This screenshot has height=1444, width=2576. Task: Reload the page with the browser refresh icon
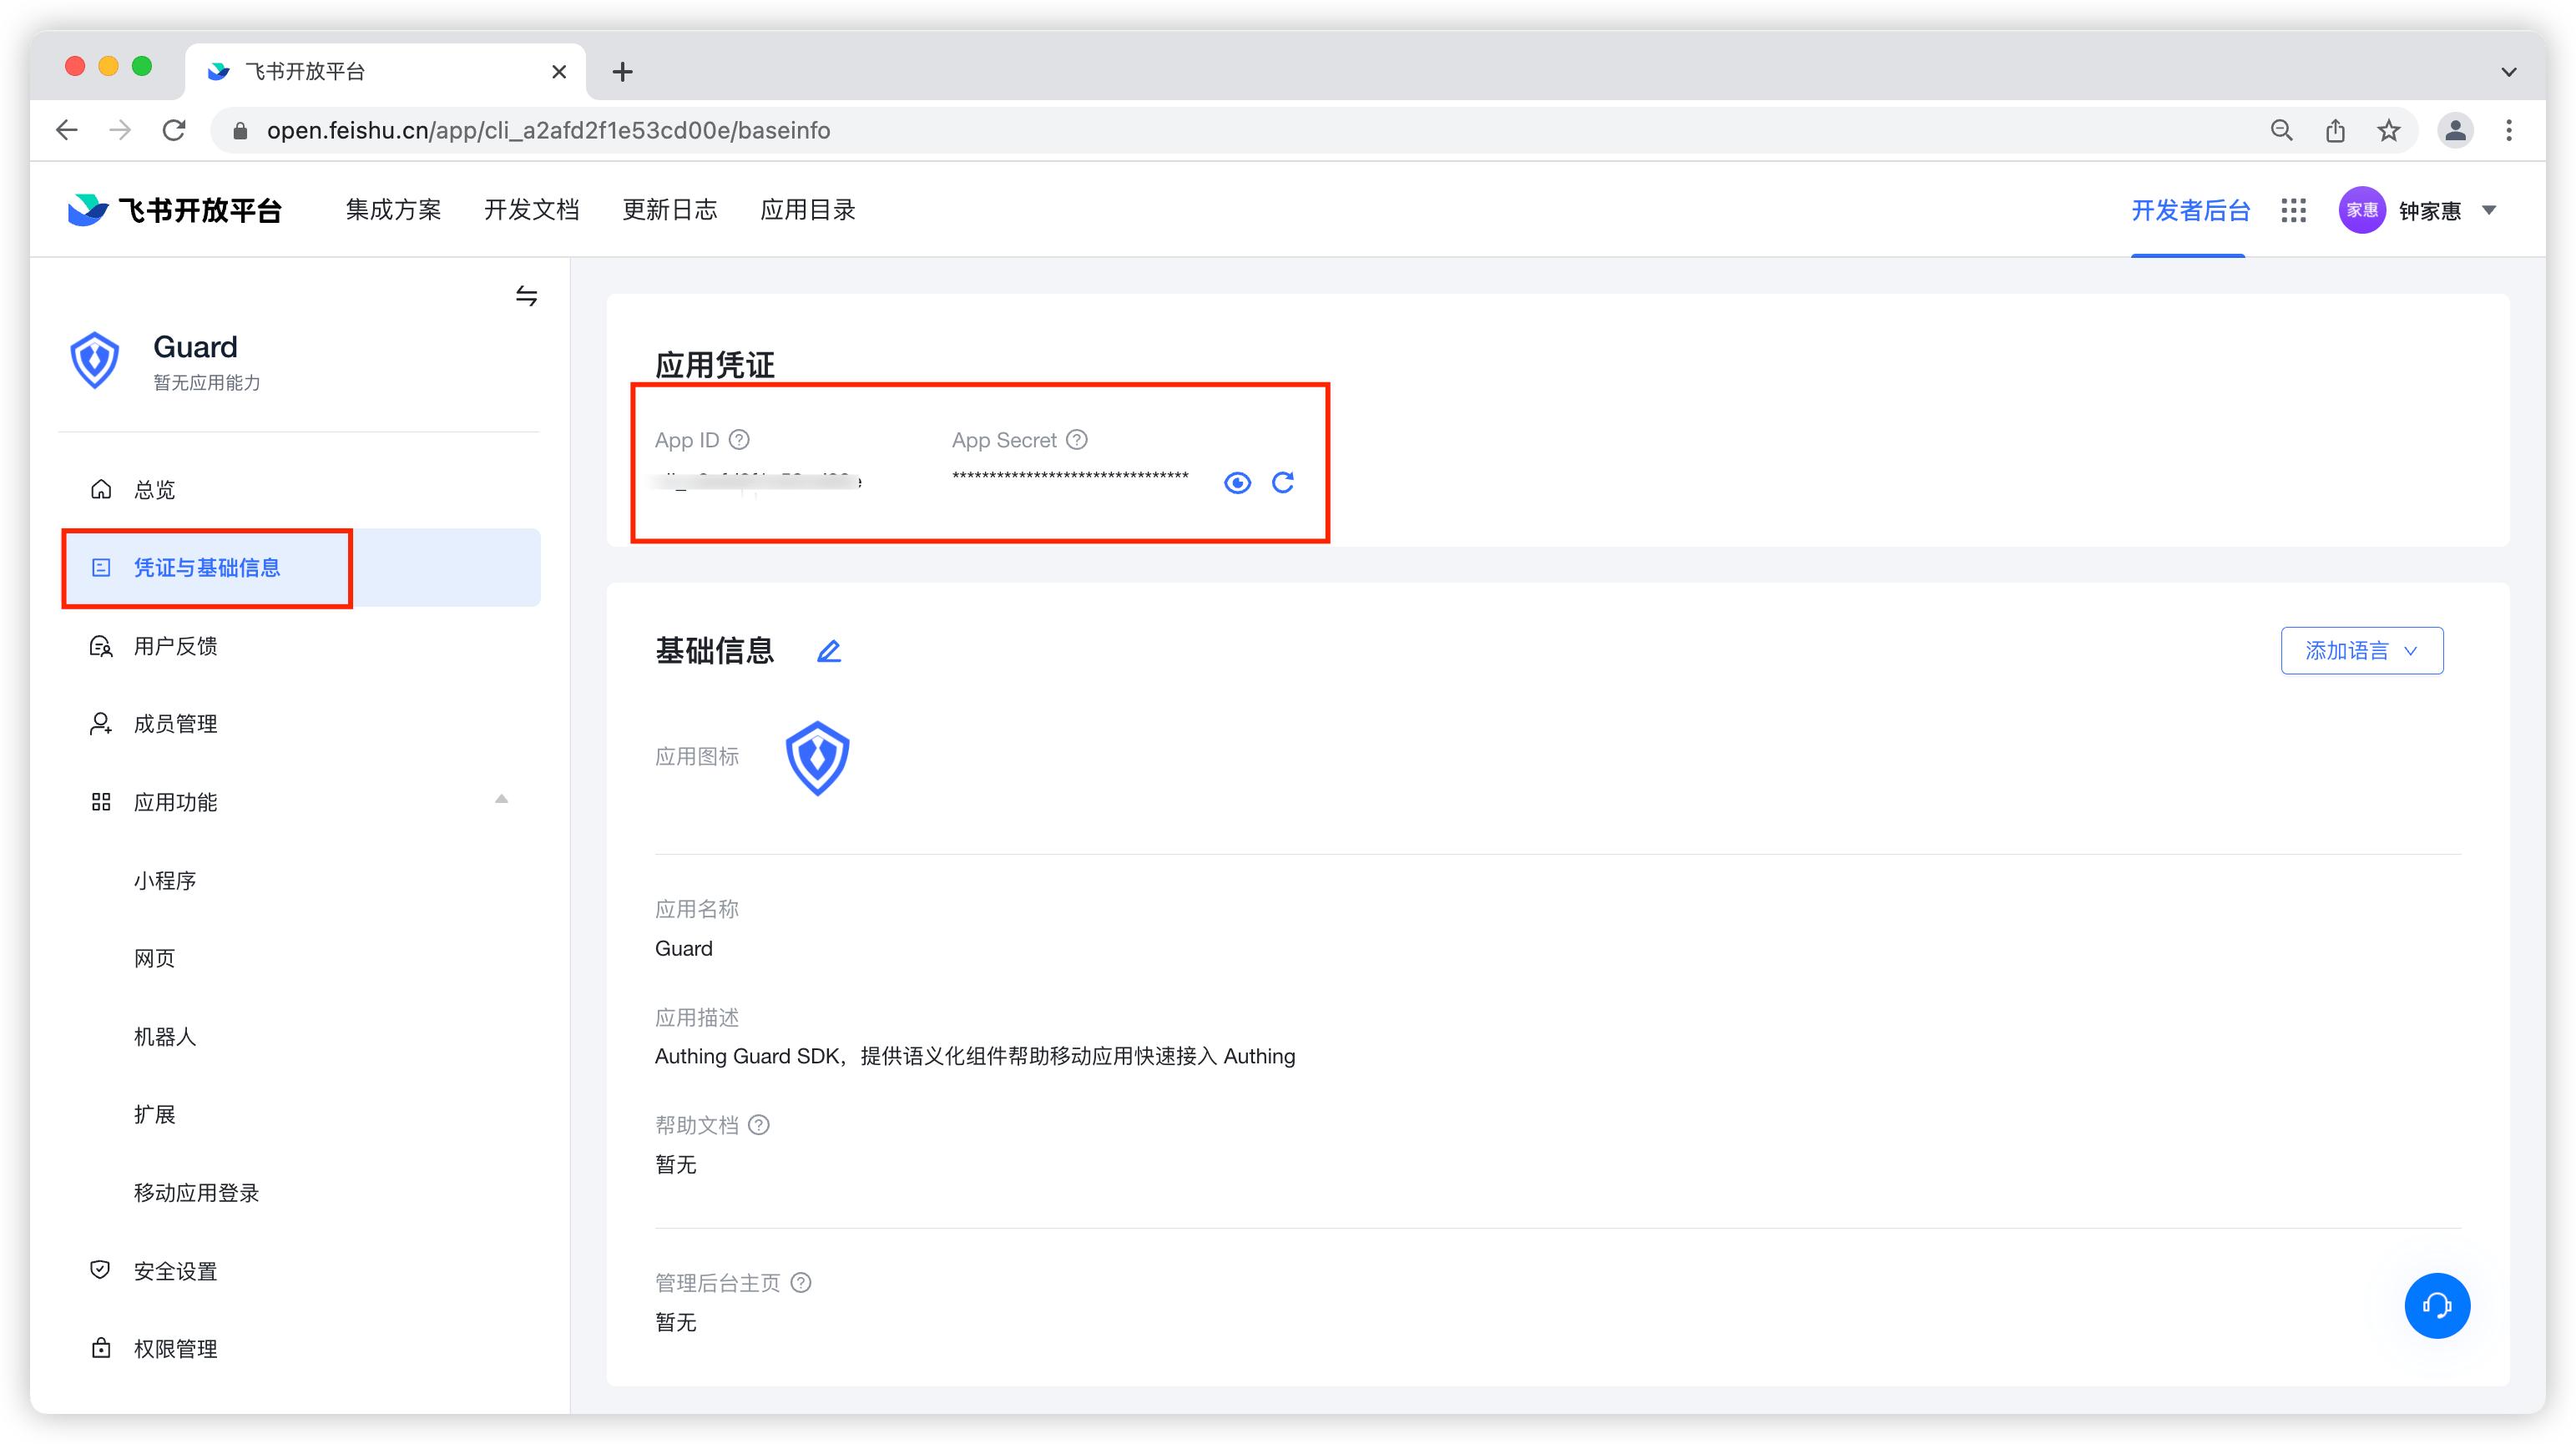(174, 130)
